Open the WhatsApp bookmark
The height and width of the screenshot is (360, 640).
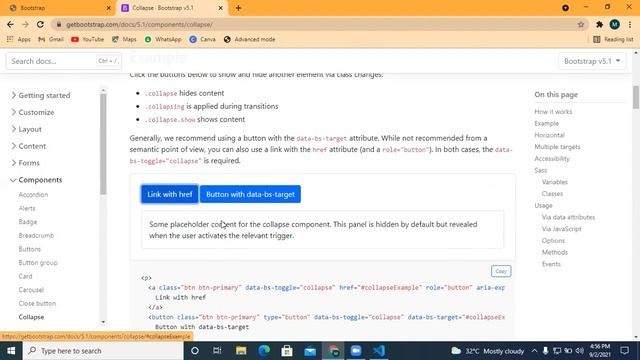tap(163, 39)
